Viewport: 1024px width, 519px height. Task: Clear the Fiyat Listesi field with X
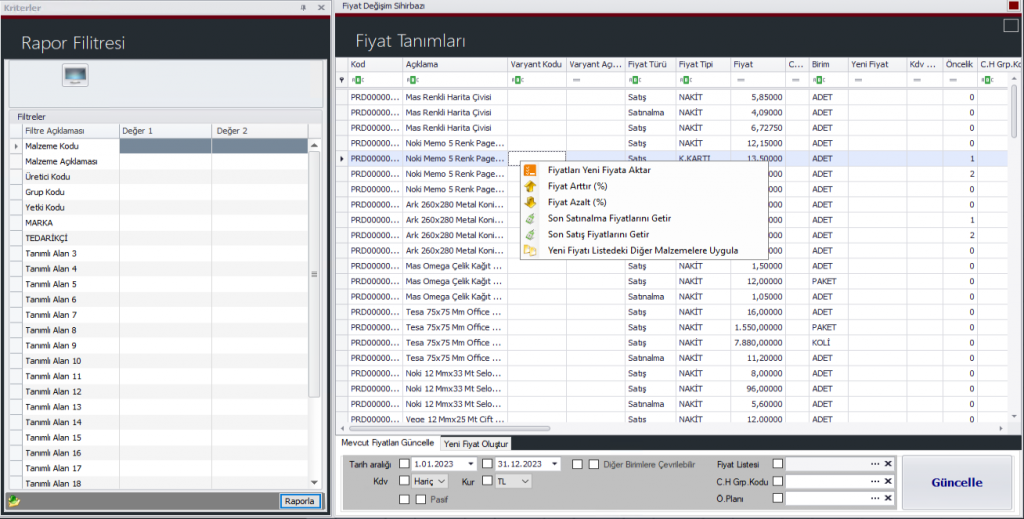click(887, 464)
